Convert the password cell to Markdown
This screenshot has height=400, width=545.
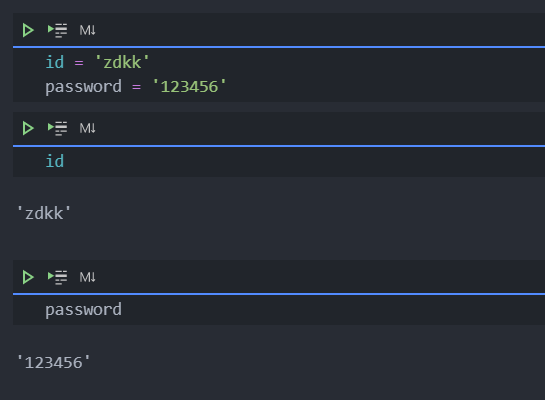point(87,277)
